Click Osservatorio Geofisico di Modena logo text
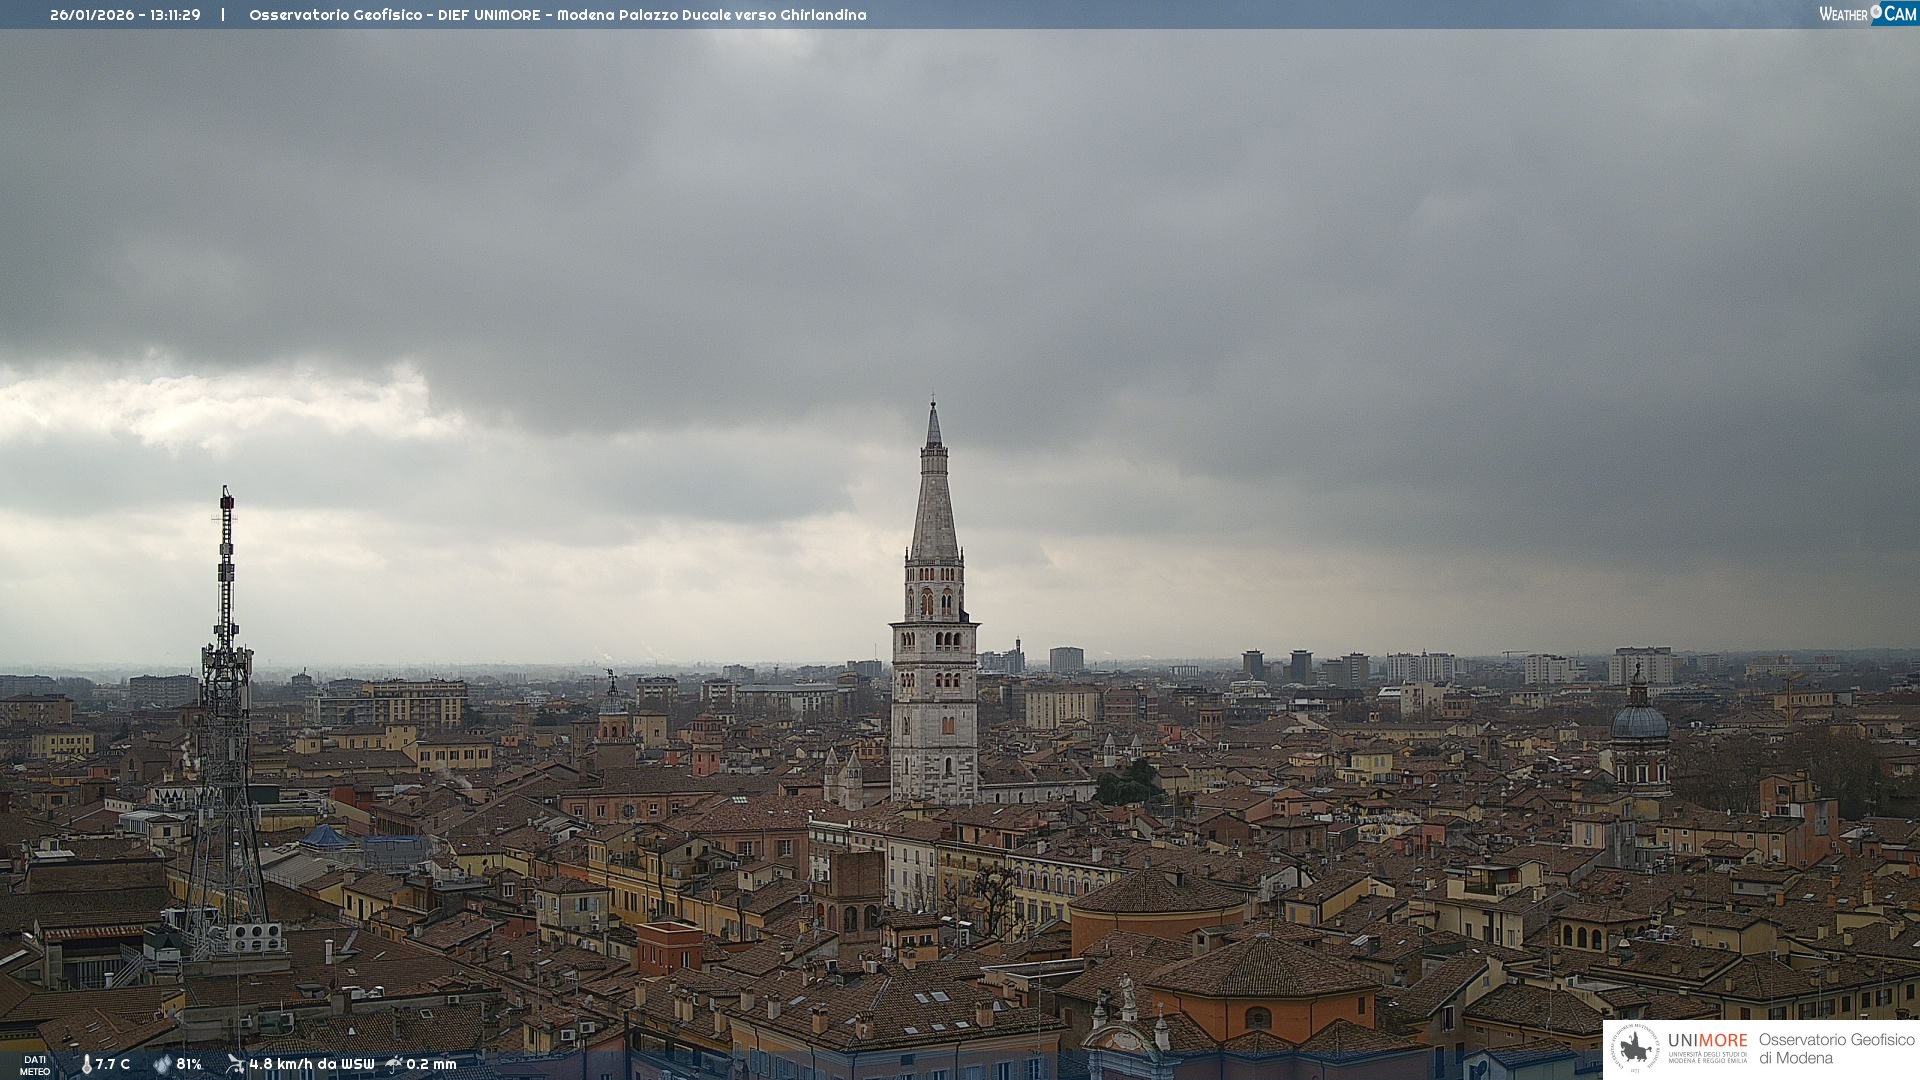This screenshot has width=1920, height=1080. pyautogui.click(x=1836, y=1048)
